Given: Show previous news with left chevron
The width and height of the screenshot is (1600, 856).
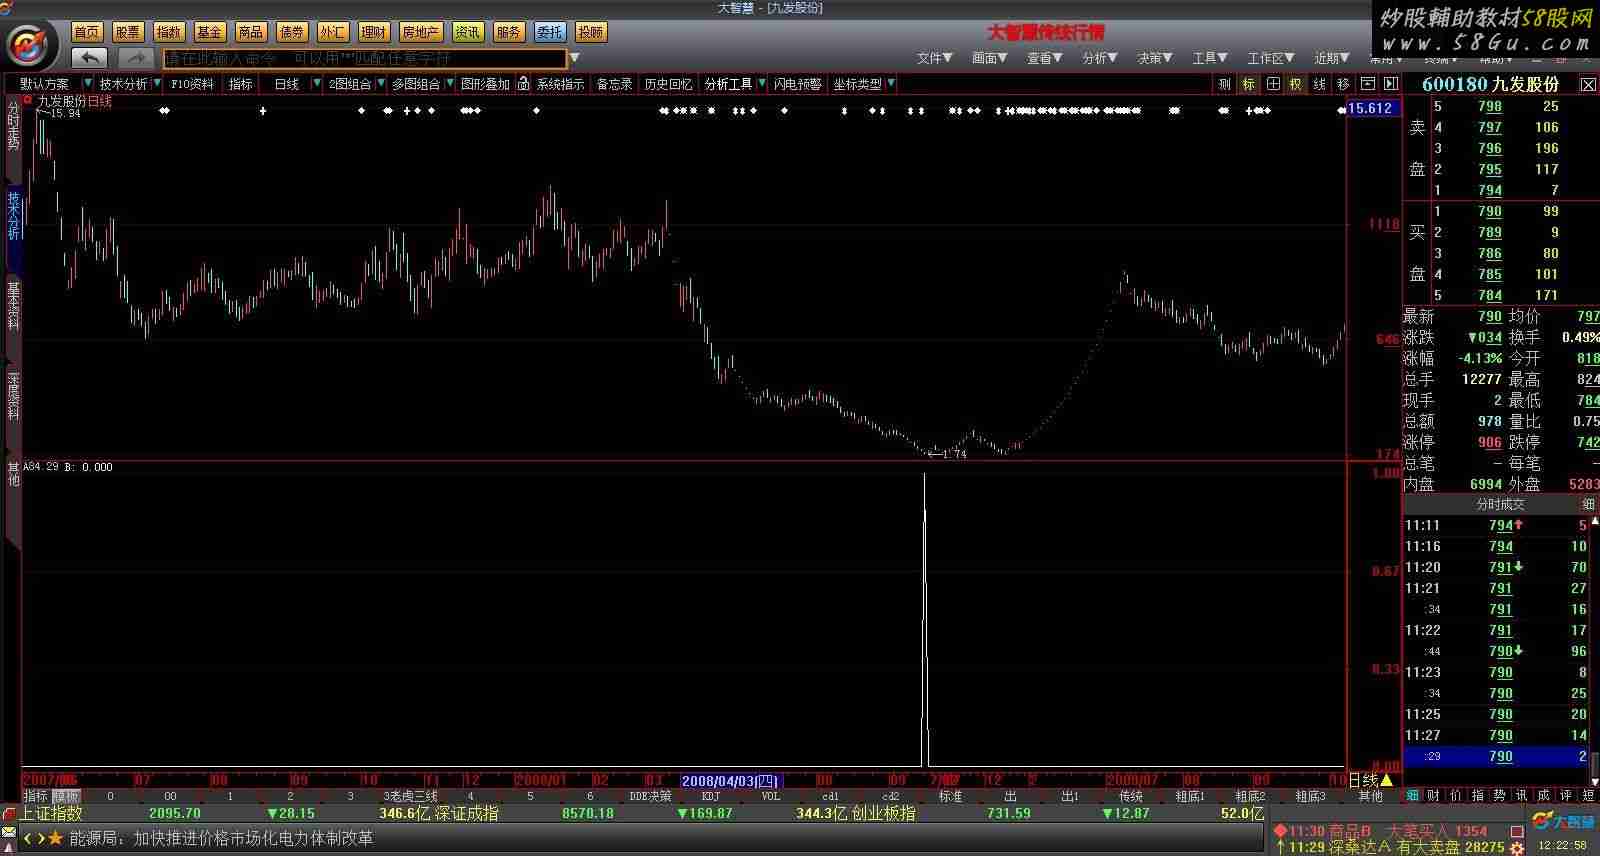Looking at the screenshot, I should (x=28, y=838).
